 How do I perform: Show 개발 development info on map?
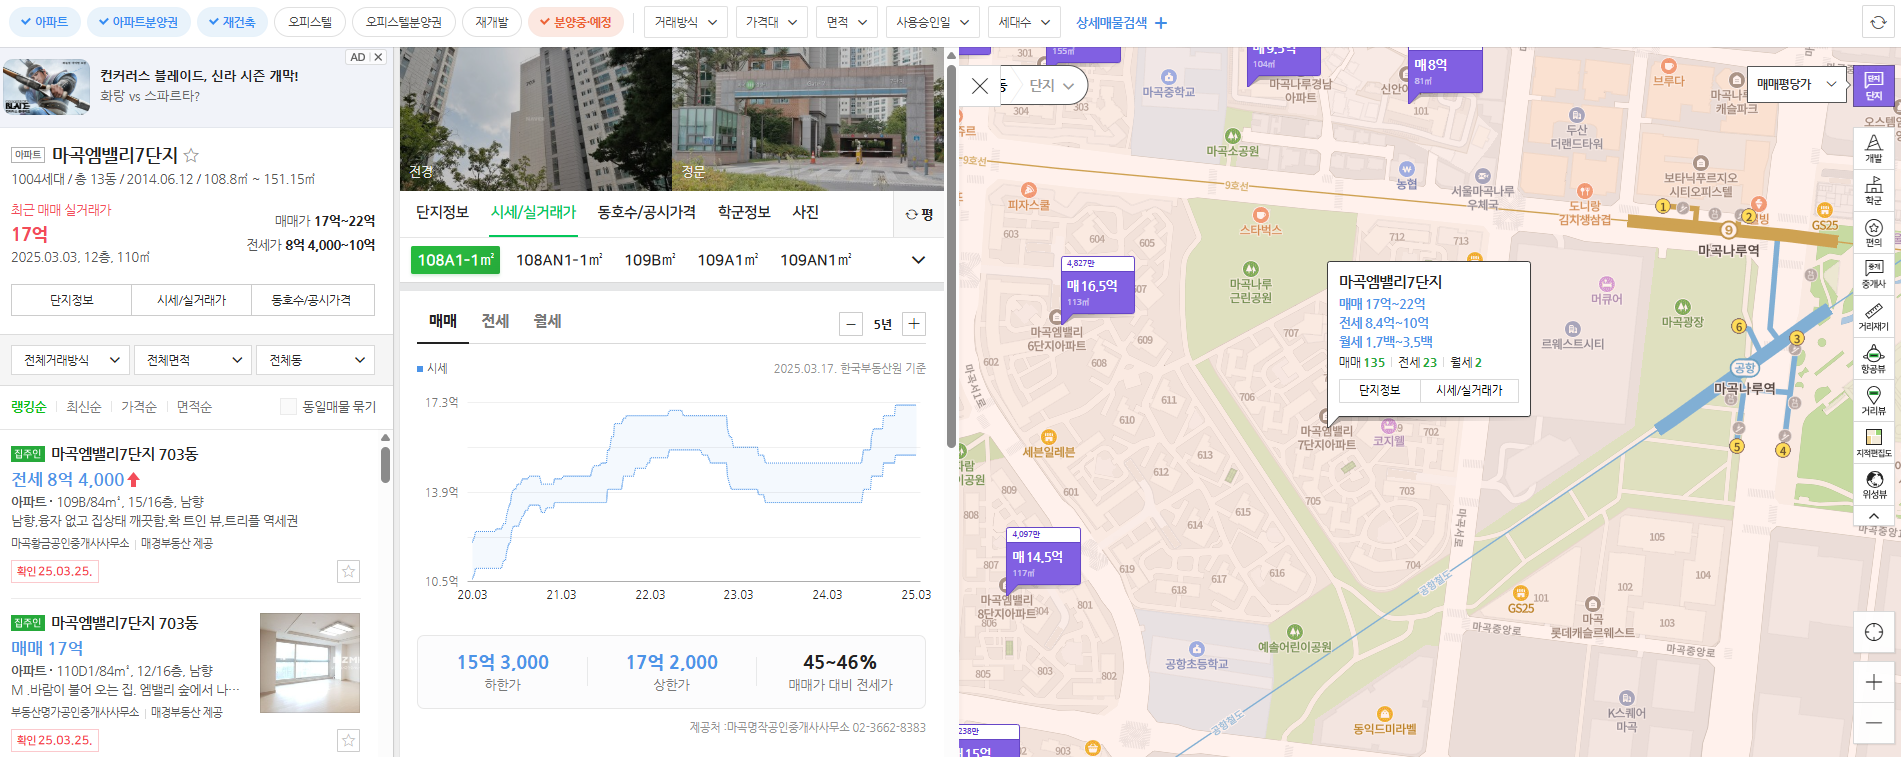(x=1873, y=149)
